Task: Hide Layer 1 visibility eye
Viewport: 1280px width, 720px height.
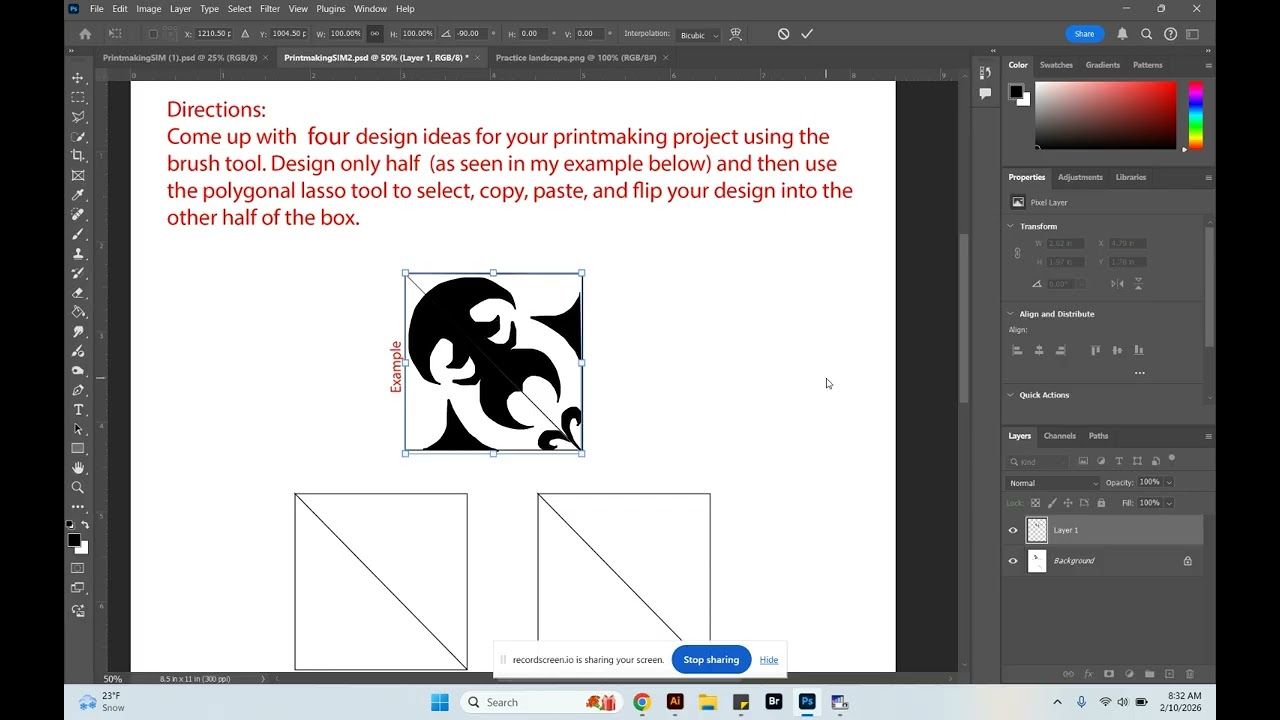Action: 1013,530
